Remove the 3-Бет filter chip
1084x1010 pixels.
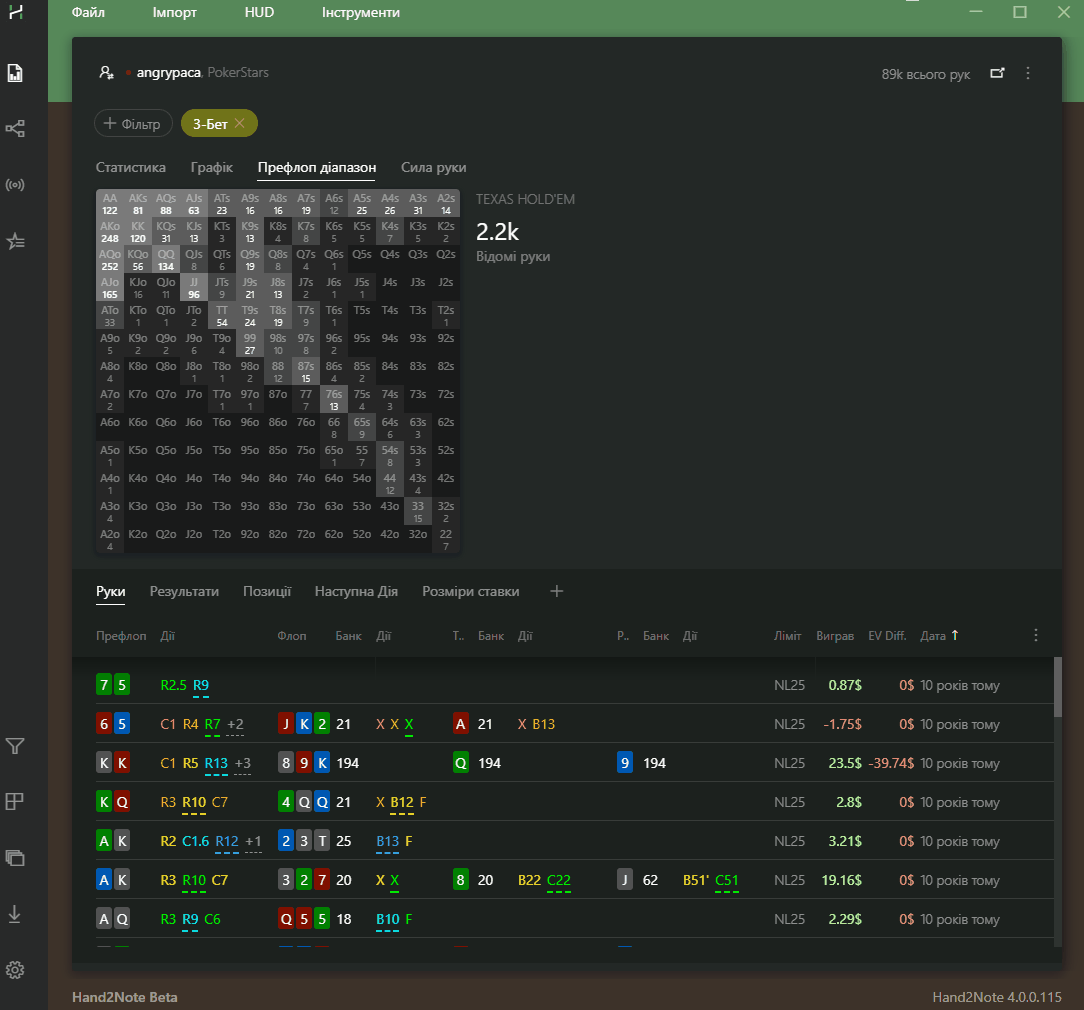tap(240, 123)
